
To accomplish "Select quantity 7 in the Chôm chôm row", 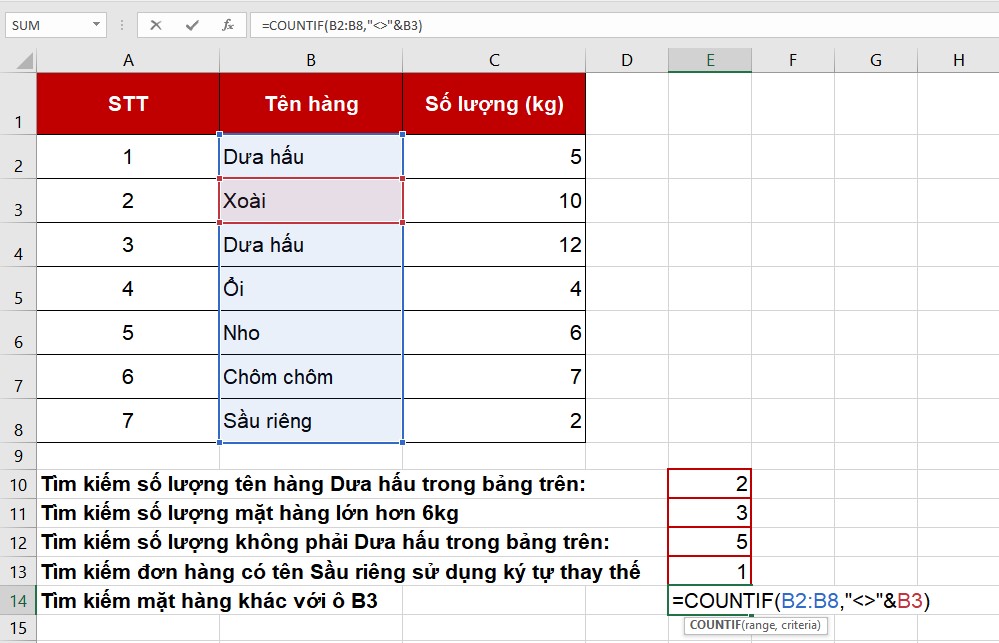I will click(x=494, y=377).
